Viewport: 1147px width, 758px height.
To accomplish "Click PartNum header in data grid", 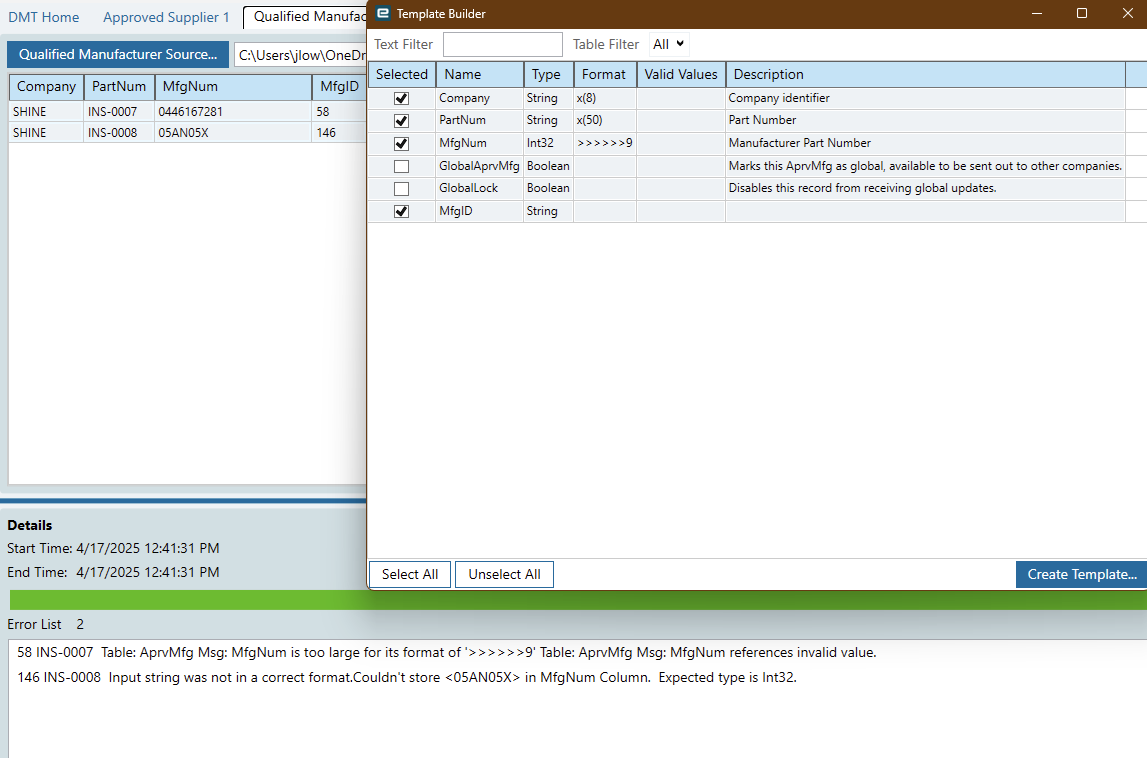I will click(119, 86).
